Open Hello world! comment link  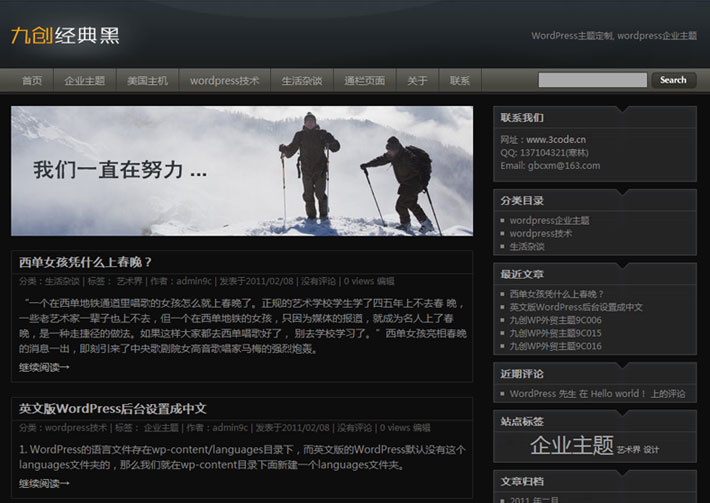[x=618, y=394]
